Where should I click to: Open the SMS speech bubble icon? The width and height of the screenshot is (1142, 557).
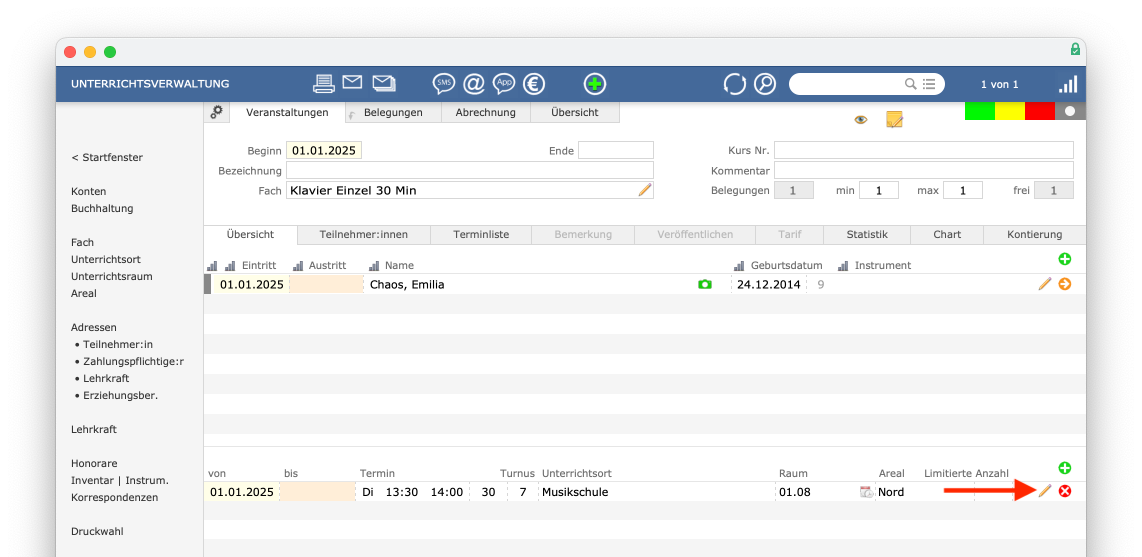pyautogui.click(x=444, y=84)
